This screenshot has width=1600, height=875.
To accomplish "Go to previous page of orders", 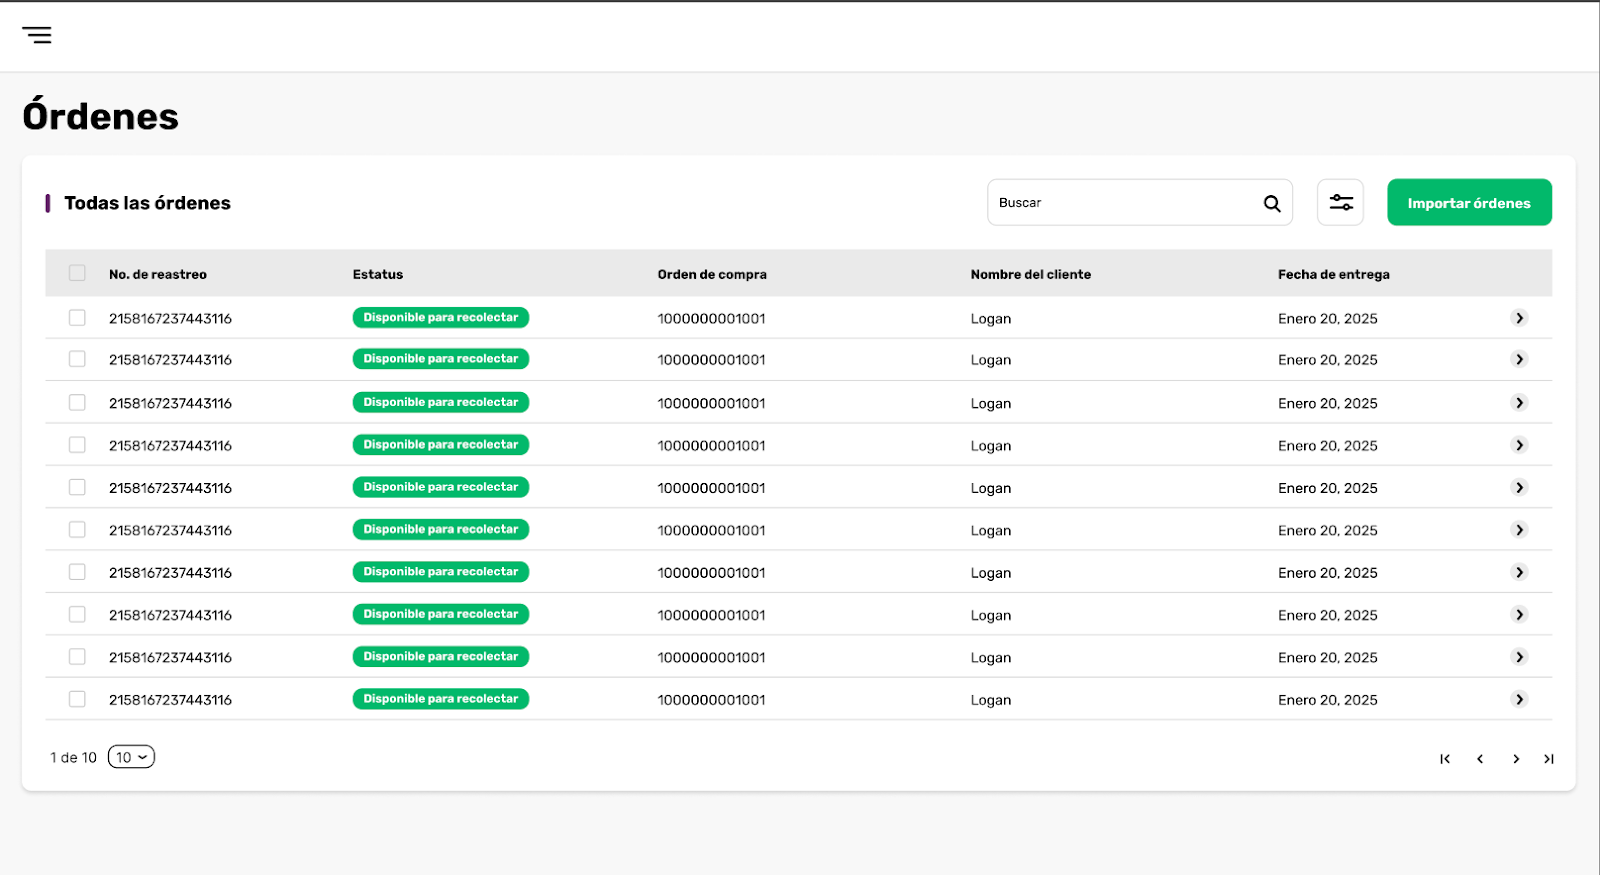I will [x=1480, y=759].
